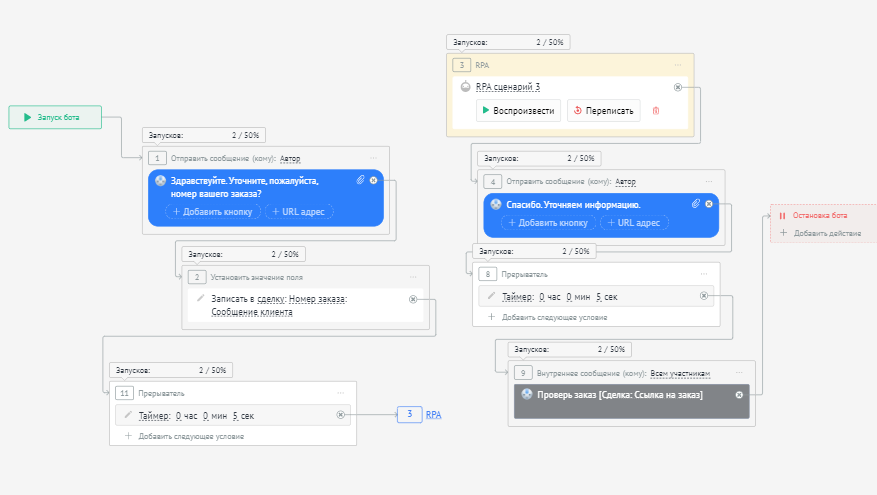This screenshot has height=495, width=877.
Task: Click the pencil icon beside 'Записать в сделку'
Action: (x=200, y=298)
